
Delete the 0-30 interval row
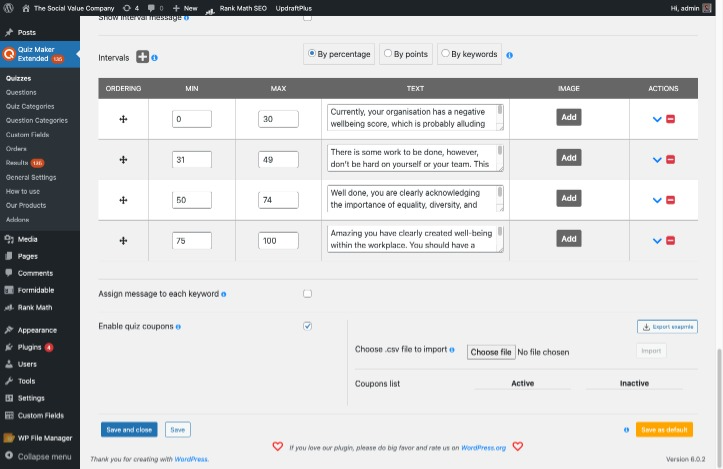[670, 119]
